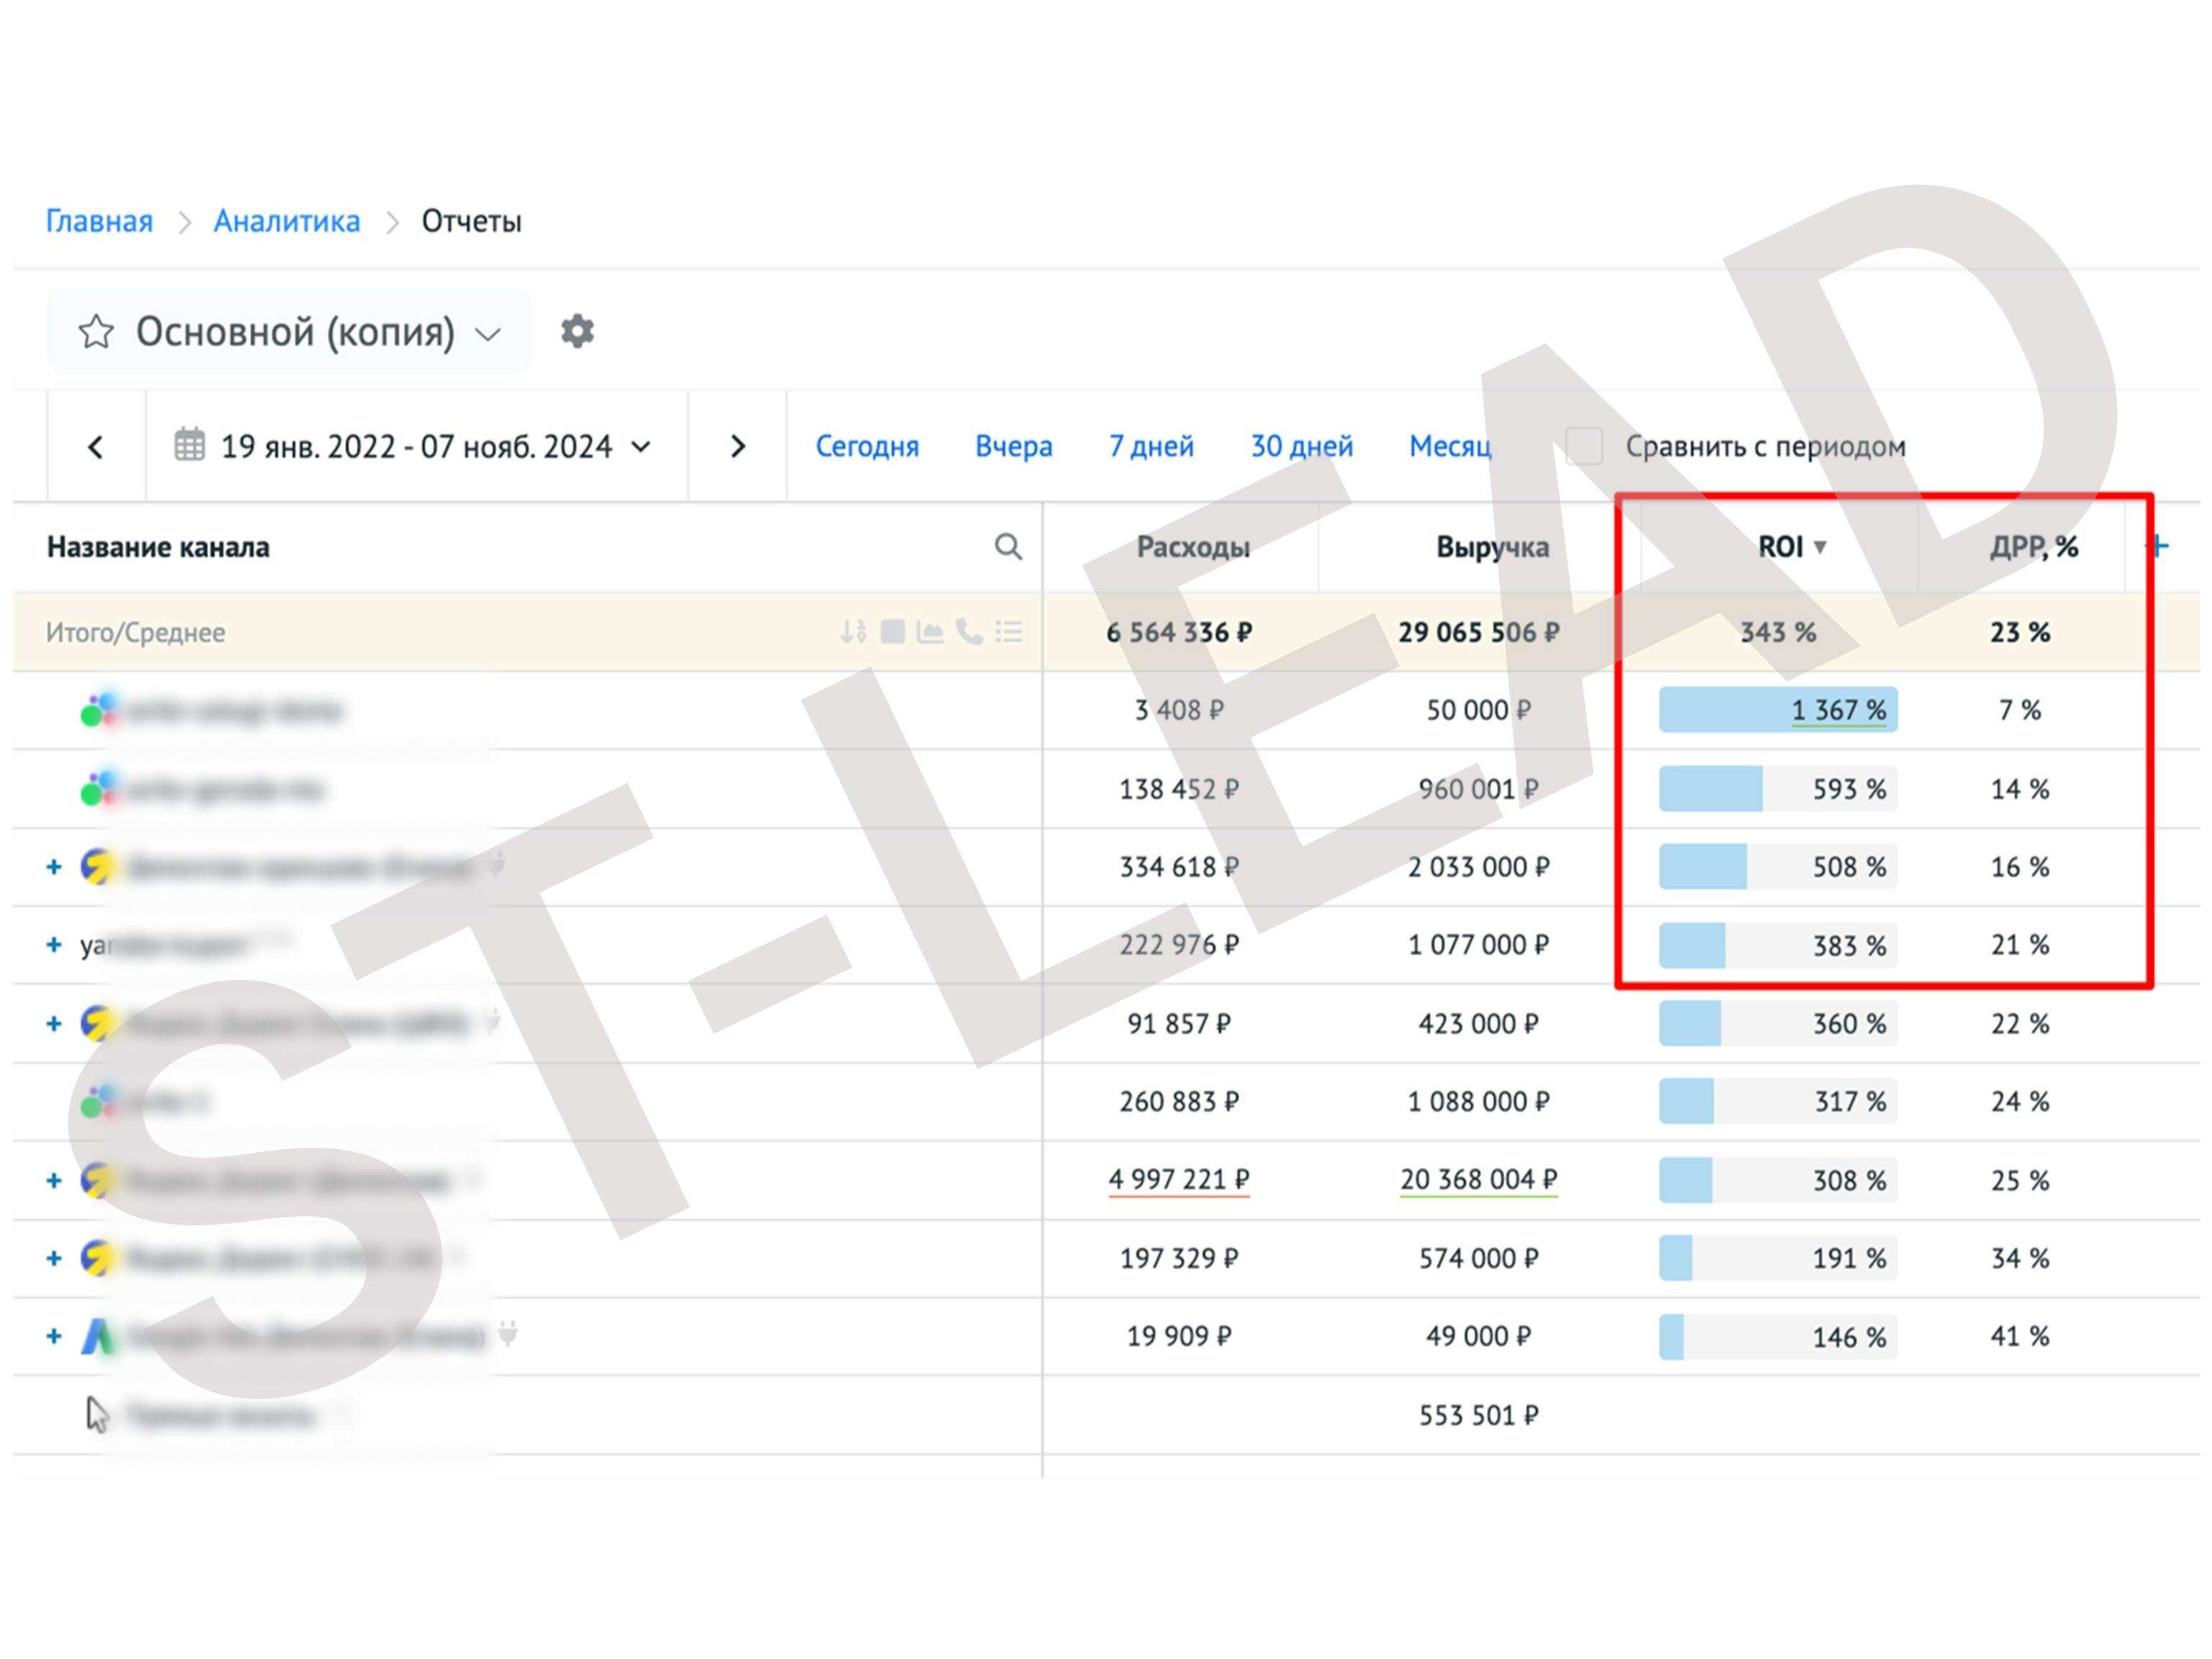The height and width of the screenshot is (1659, 2212).
Task: Click the 593 % ROI bar
Action: [x=1778, y=789]
